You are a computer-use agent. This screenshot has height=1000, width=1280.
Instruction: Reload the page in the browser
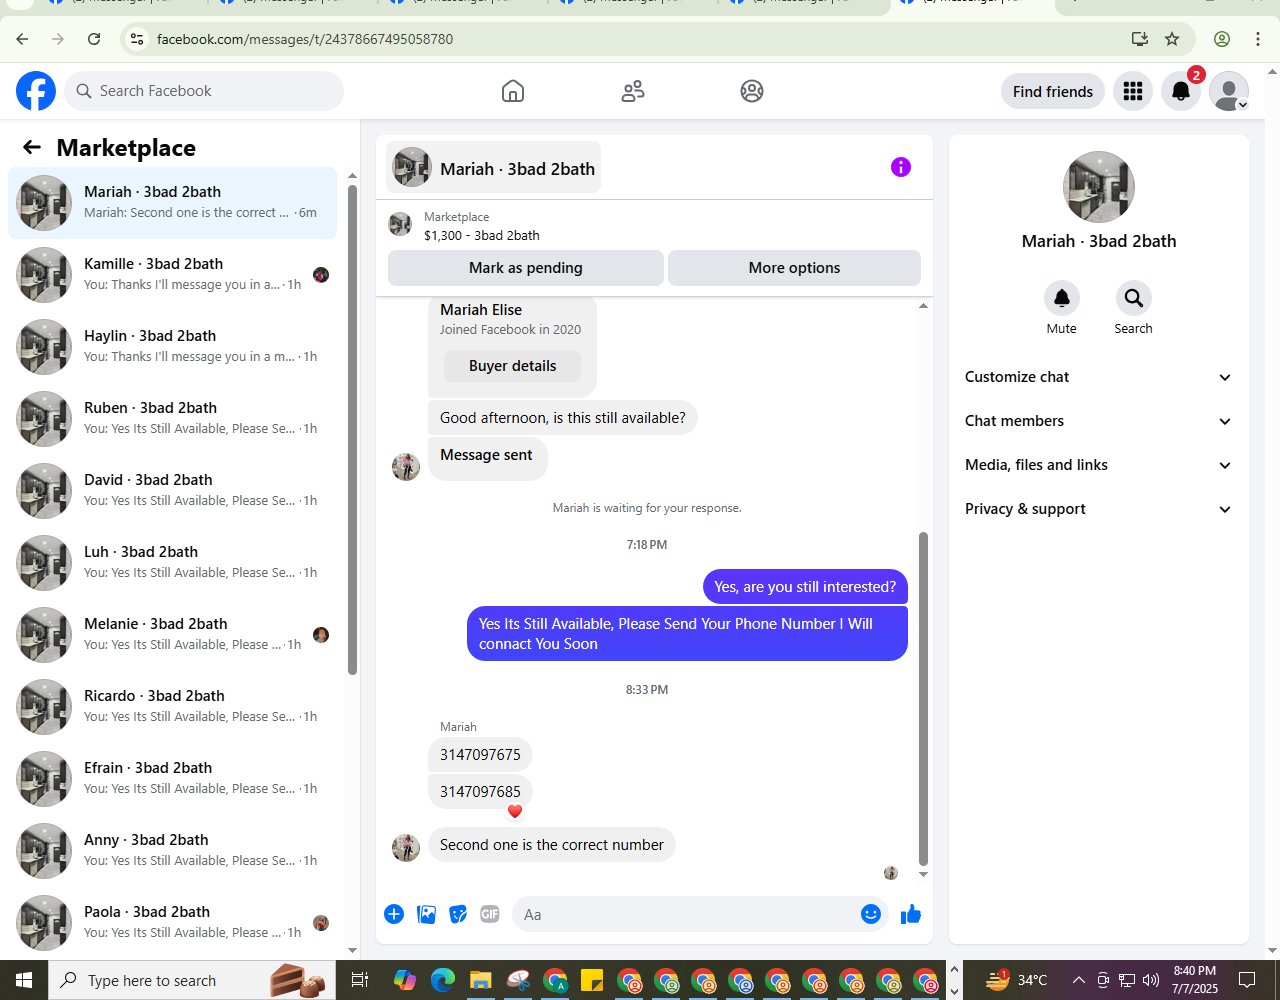[94, 39]
